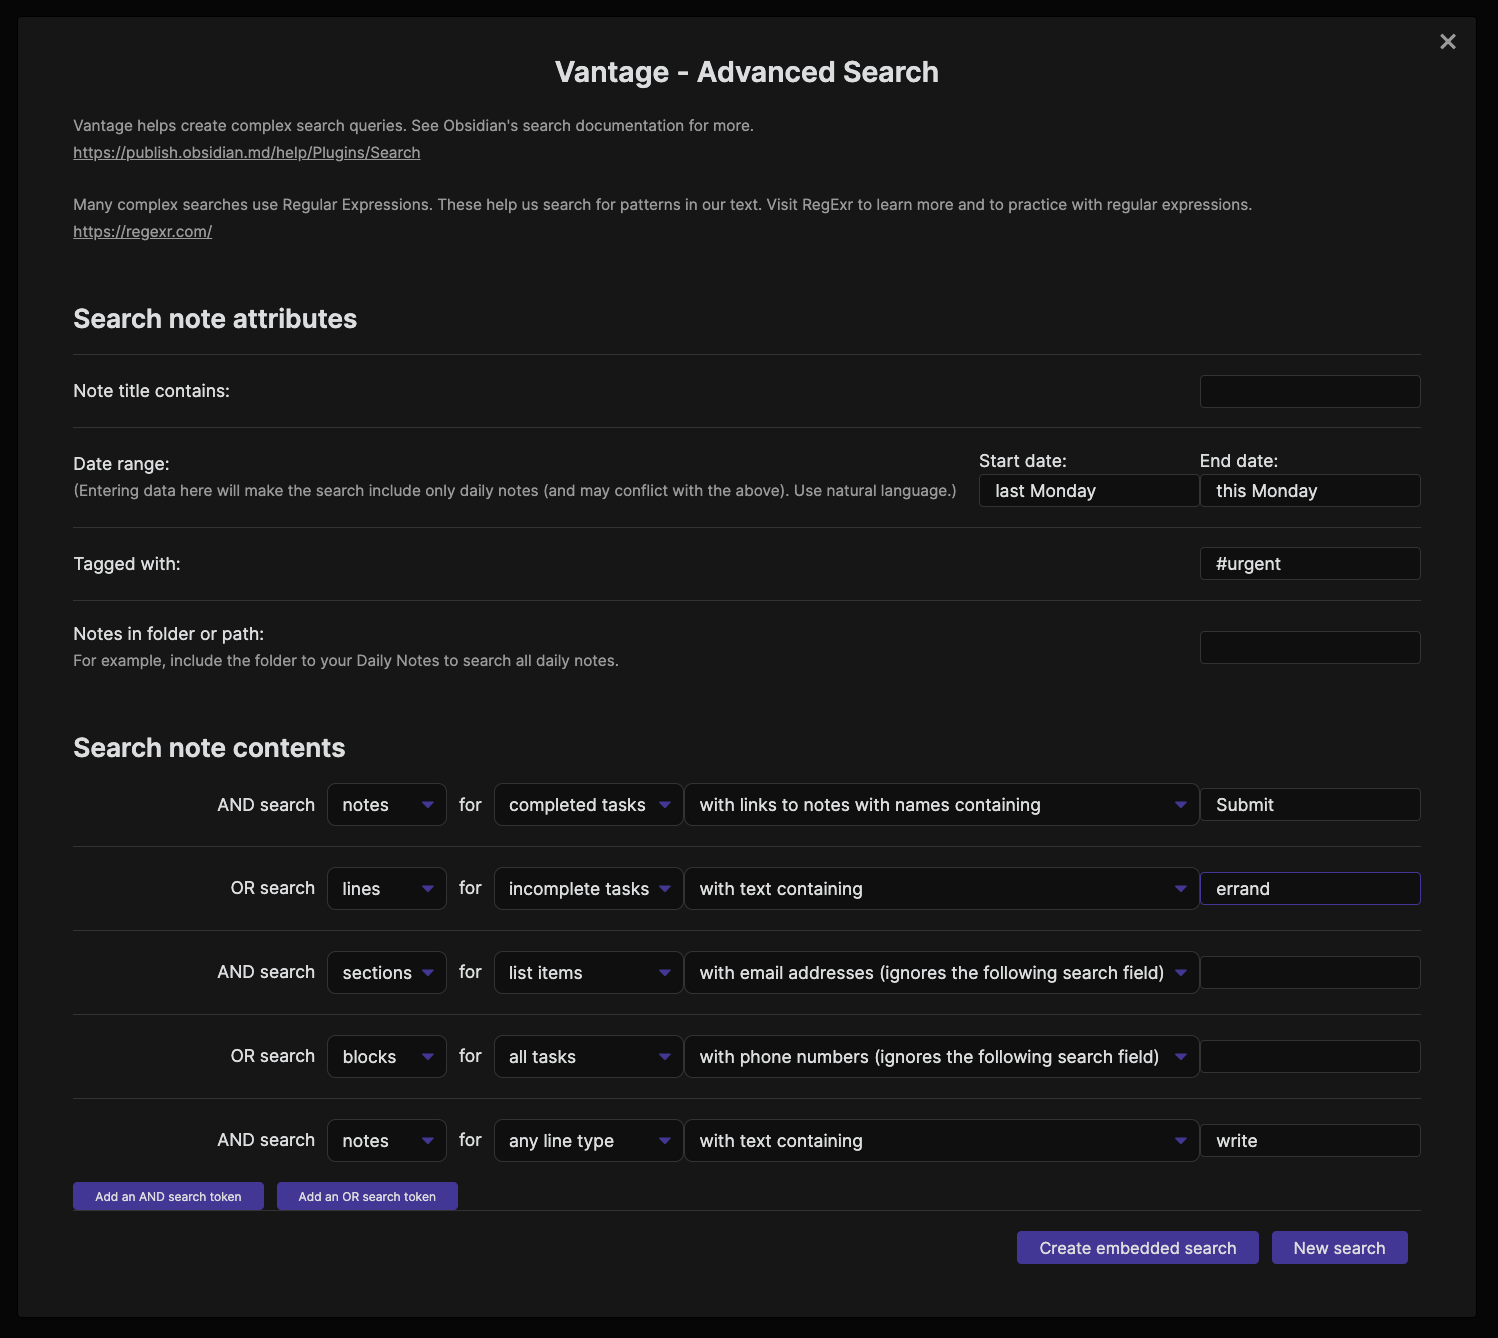Image resolution: width=1498 pixels, height=1338 pixels.
Task: Click the Search note attributes heading
Action: [215, 319]
